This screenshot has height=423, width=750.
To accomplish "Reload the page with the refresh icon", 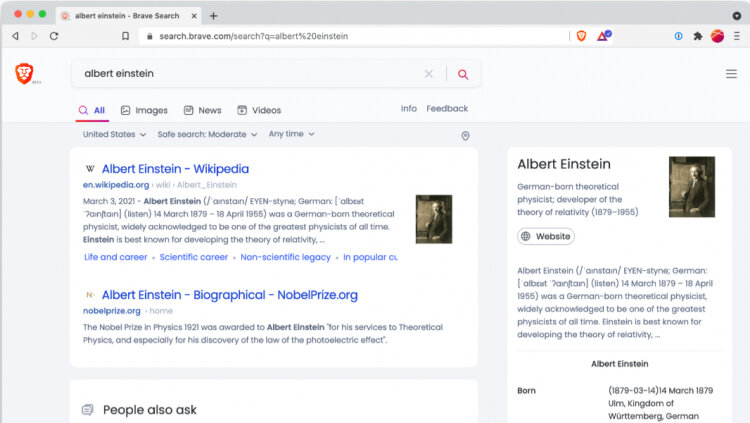I will click(54, 36).
